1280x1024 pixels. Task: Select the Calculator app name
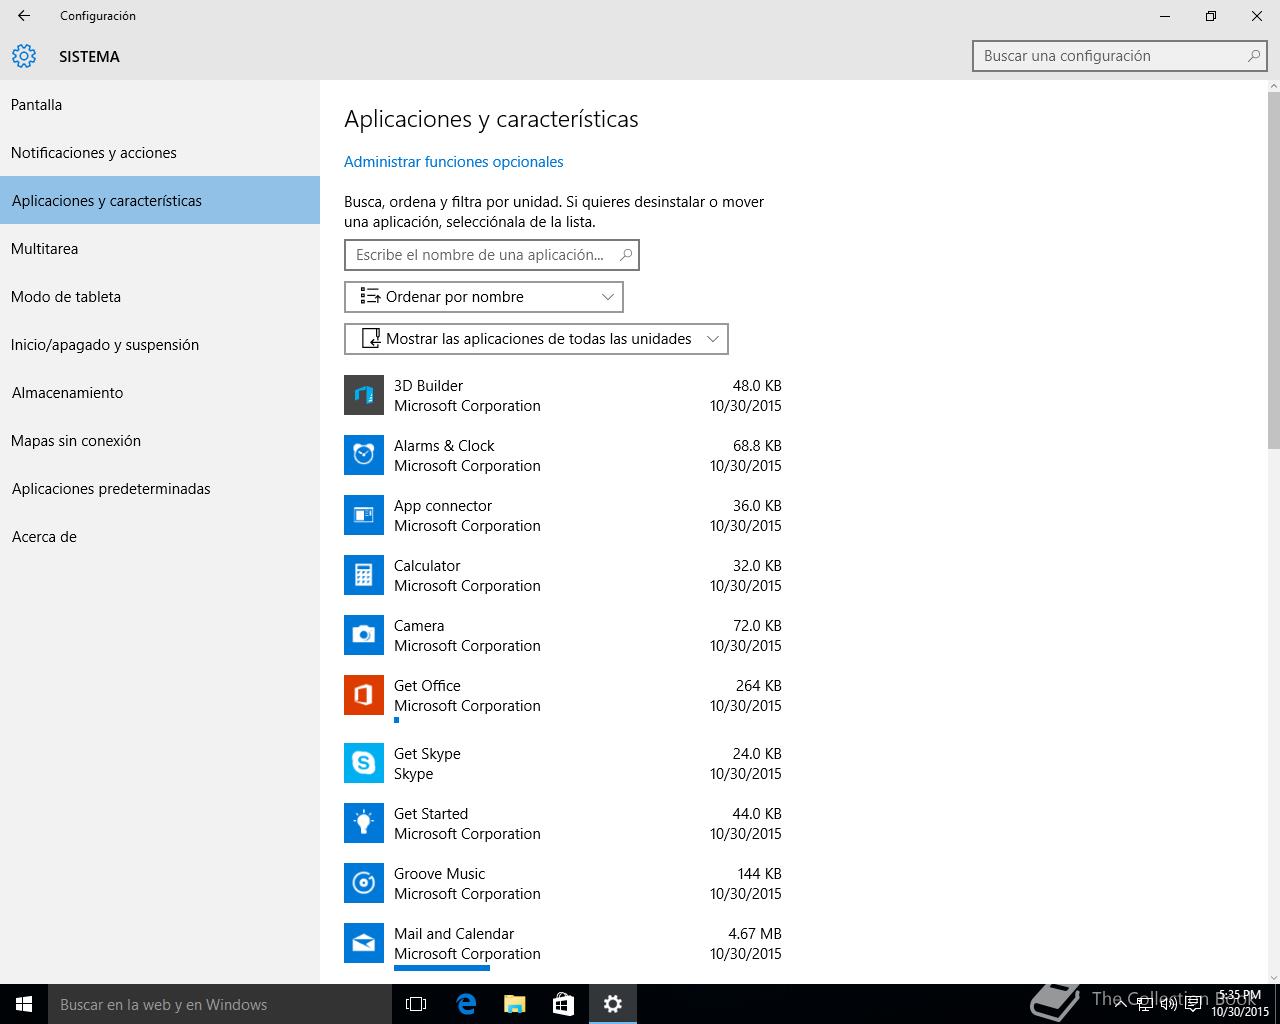(x=427, y=565)
